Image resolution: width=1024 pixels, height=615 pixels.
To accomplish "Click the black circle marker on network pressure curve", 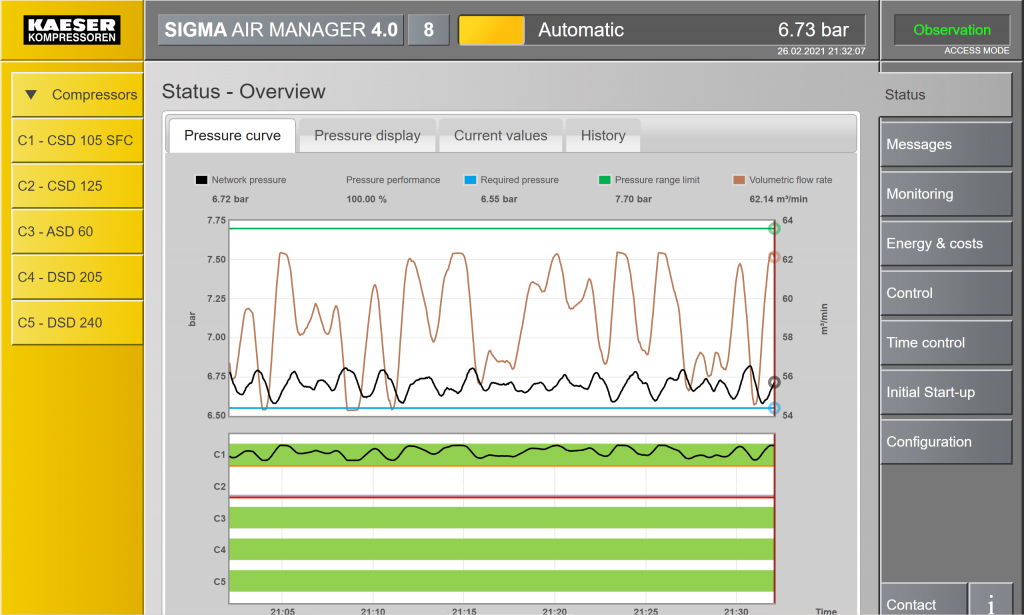I will point(774,382).
